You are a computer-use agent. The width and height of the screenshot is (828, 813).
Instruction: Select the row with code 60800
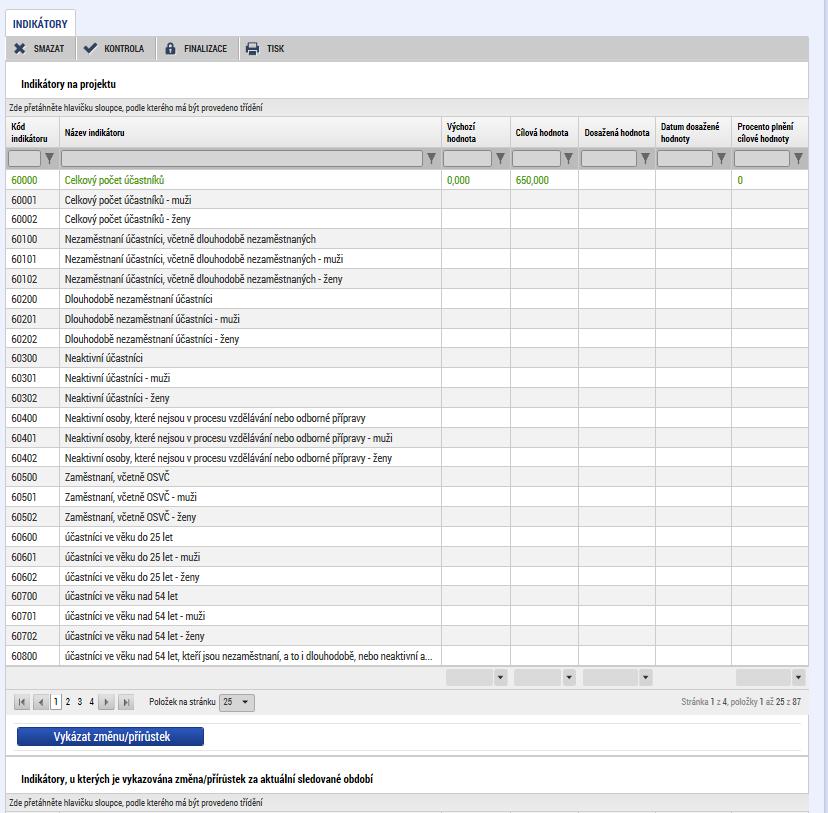[x=407, y=656]
